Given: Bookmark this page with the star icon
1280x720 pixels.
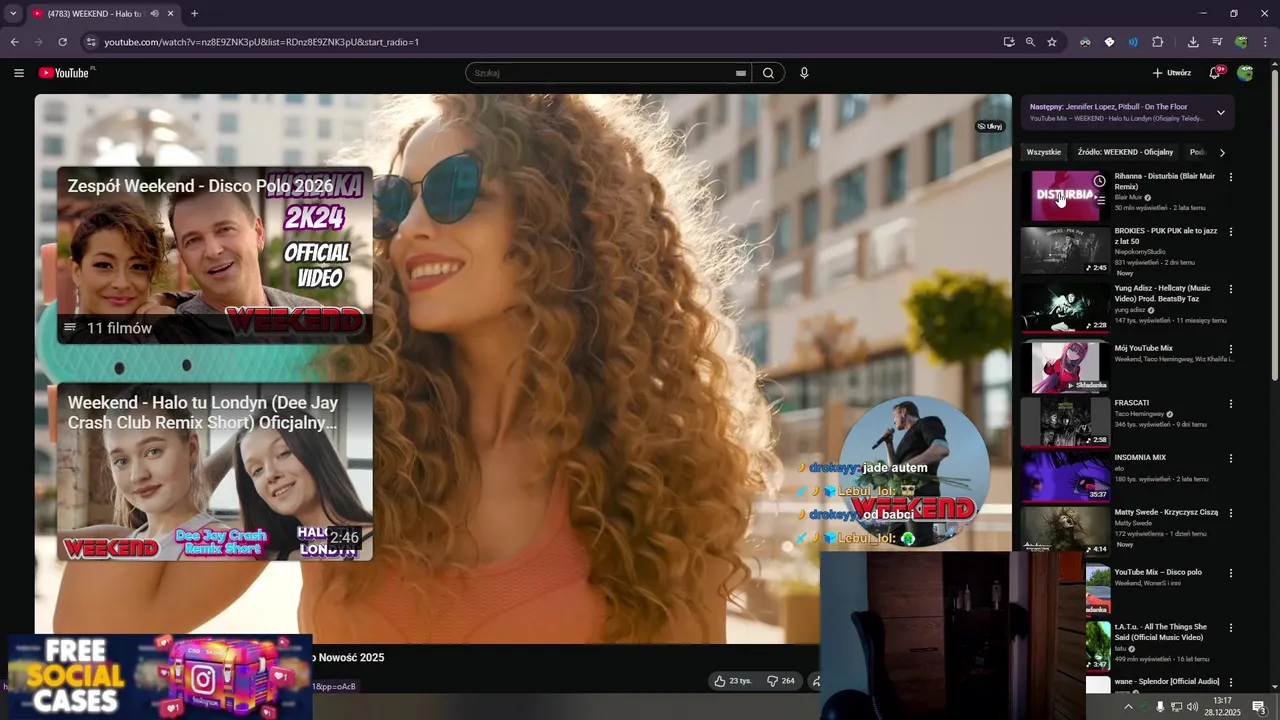Looking at the screenshot, I should click(1052, 42).
